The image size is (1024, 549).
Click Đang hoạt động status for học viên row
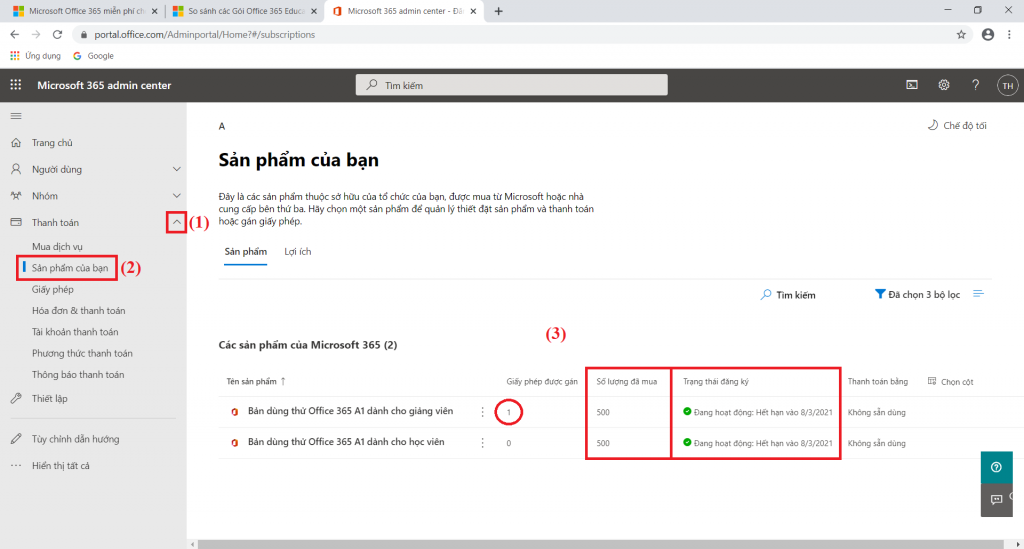click(x=758, y=443)
